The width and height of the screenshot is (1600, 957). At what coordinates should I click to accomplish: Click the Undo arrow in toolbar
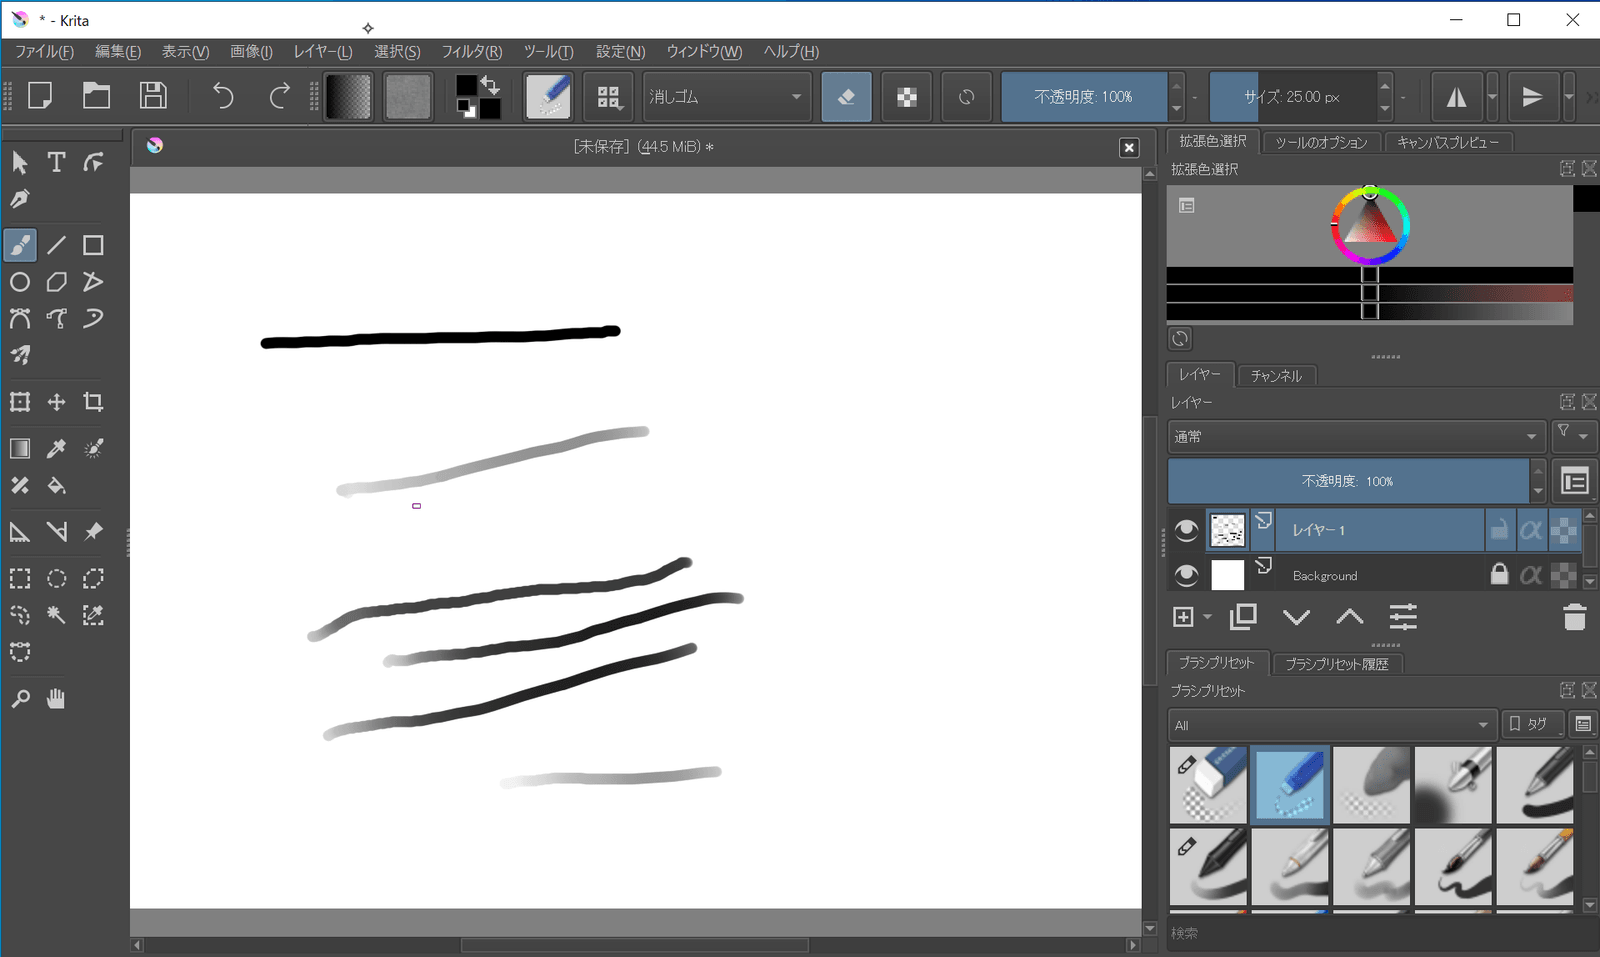223,96
